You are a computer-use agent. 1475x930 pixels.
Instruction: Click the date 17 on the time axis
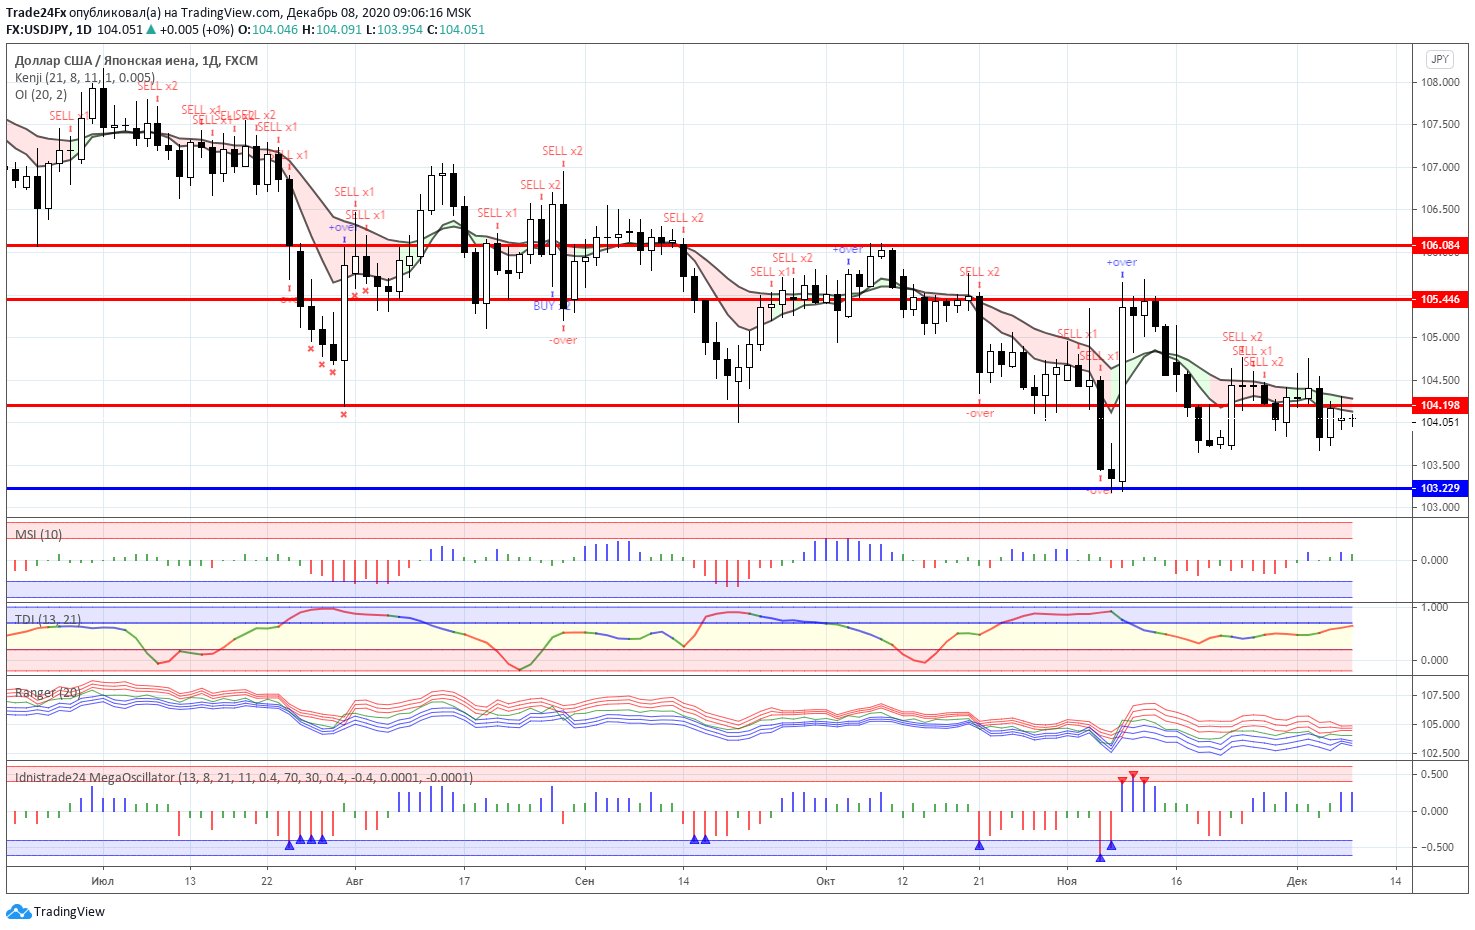pos(464,881)
